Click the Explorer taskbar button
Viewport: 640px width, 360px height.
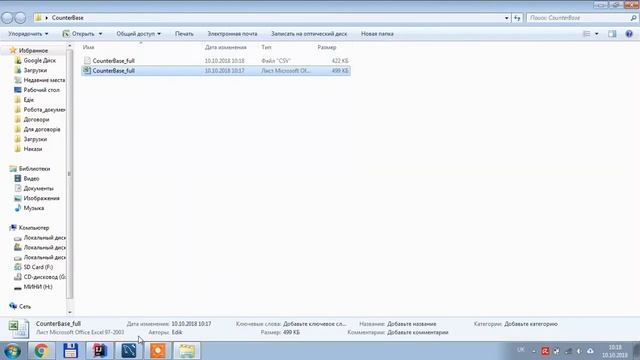click(187, 351)
